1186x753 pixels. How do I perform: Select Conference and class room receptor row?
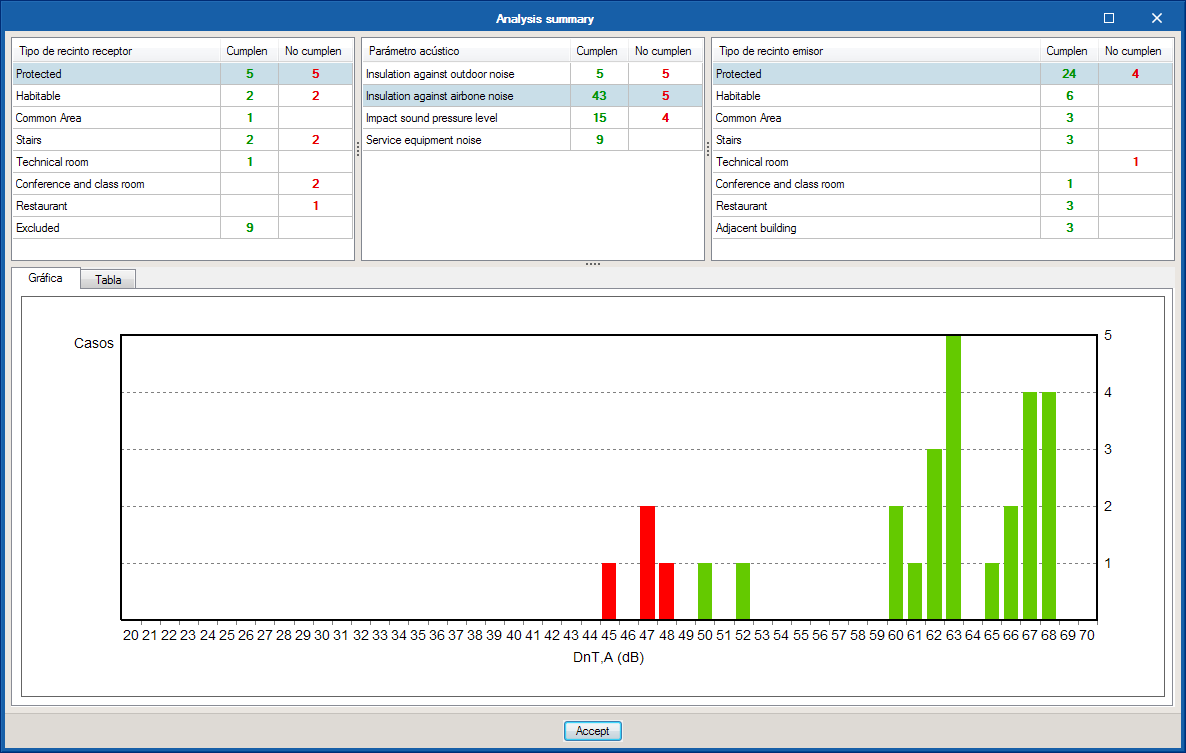pyautogui.click(x=182, y=184)
